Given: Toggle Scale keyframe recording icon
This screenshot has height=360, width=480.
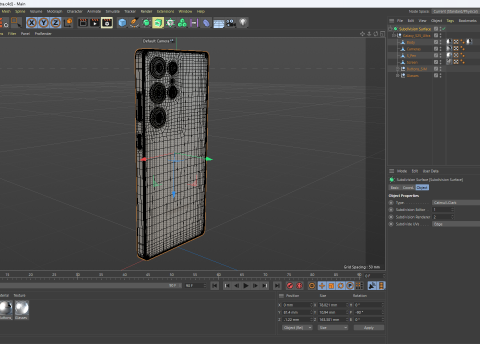Looking at the screenshot, I should pyautogui.click(x=331, y=286).
